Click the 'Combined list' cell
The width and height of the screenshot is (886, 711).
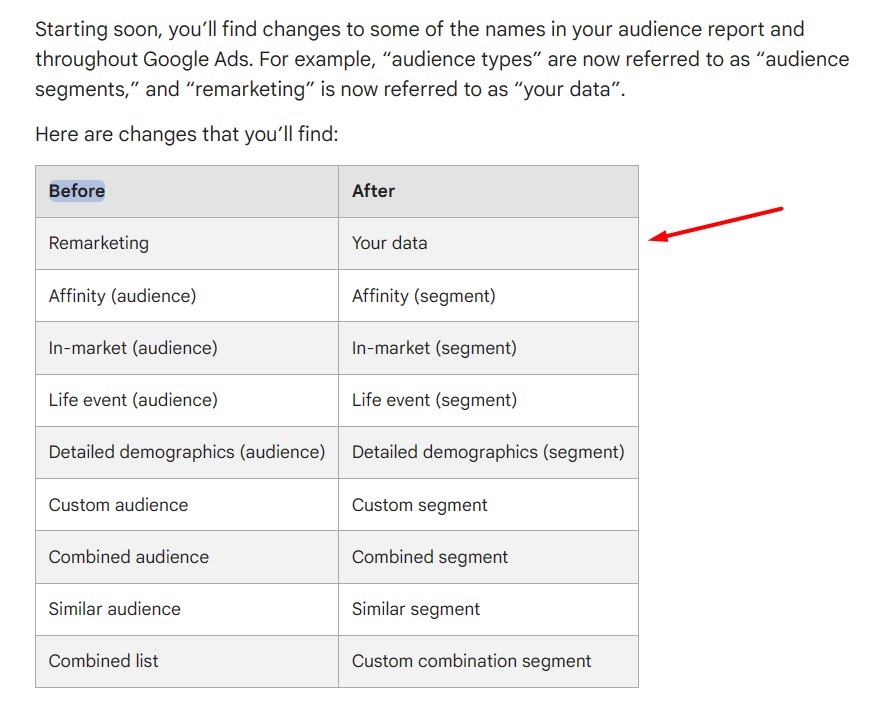coord(187,661)
